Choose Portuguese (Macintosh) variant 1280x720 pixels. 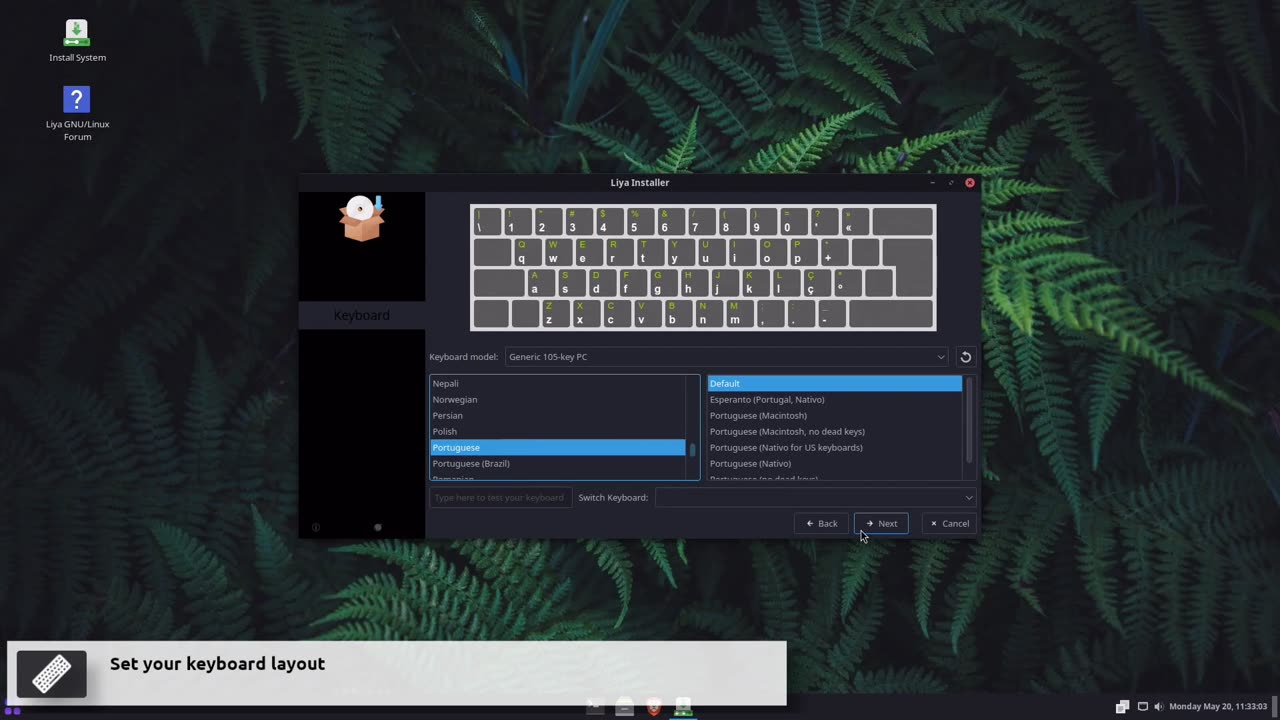(x=834, y=415)
